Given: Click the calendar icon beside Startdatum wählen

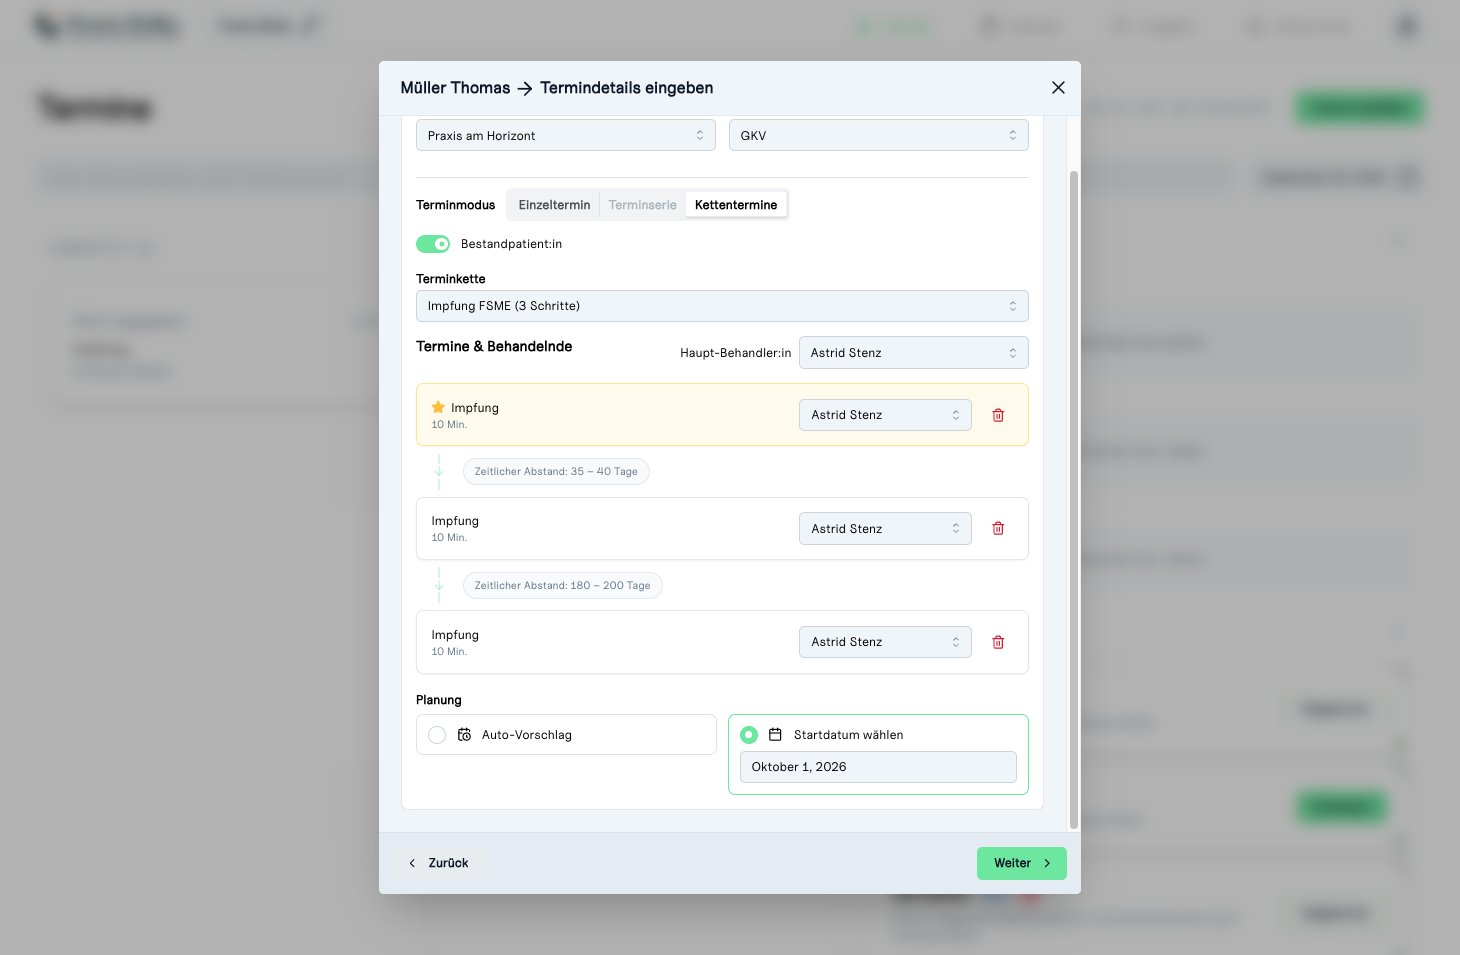Looking at the screenshot, I should pyautogui.click(x=775, y=734).
